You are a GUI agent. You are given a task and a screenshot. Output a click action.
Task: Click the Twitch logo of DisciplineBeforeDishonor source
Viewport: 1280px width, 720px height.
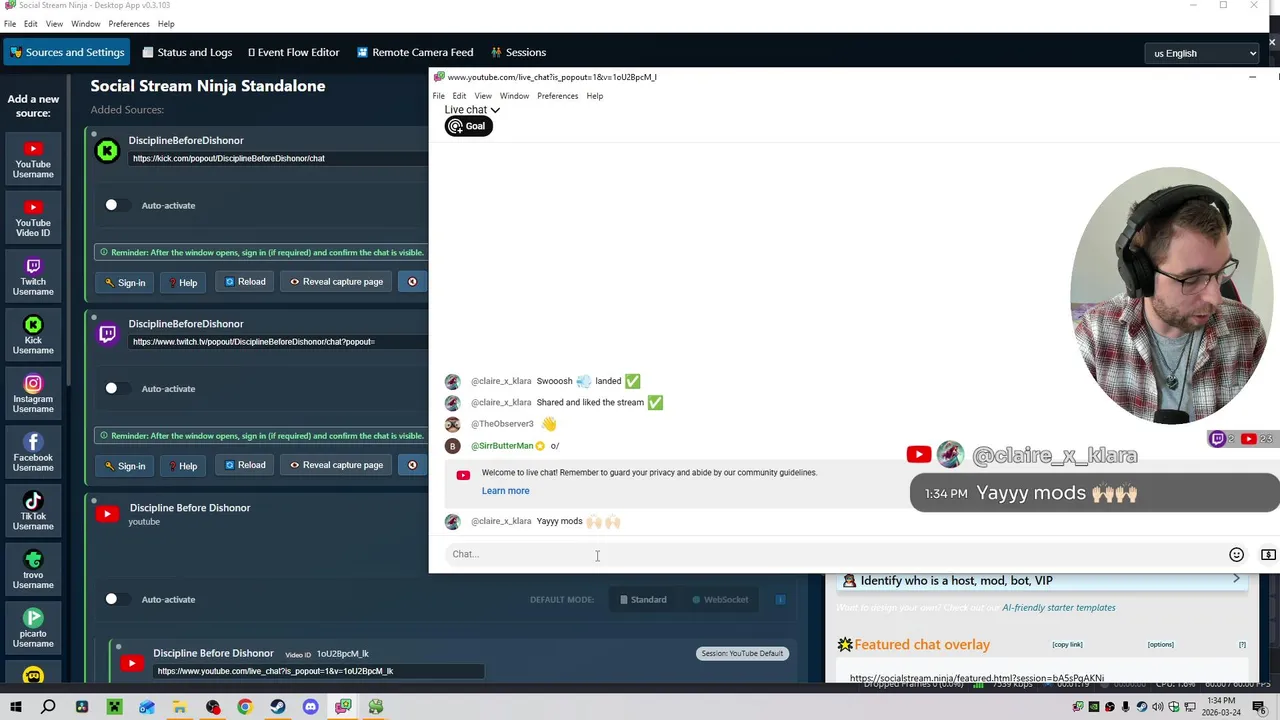coord(107,334)
